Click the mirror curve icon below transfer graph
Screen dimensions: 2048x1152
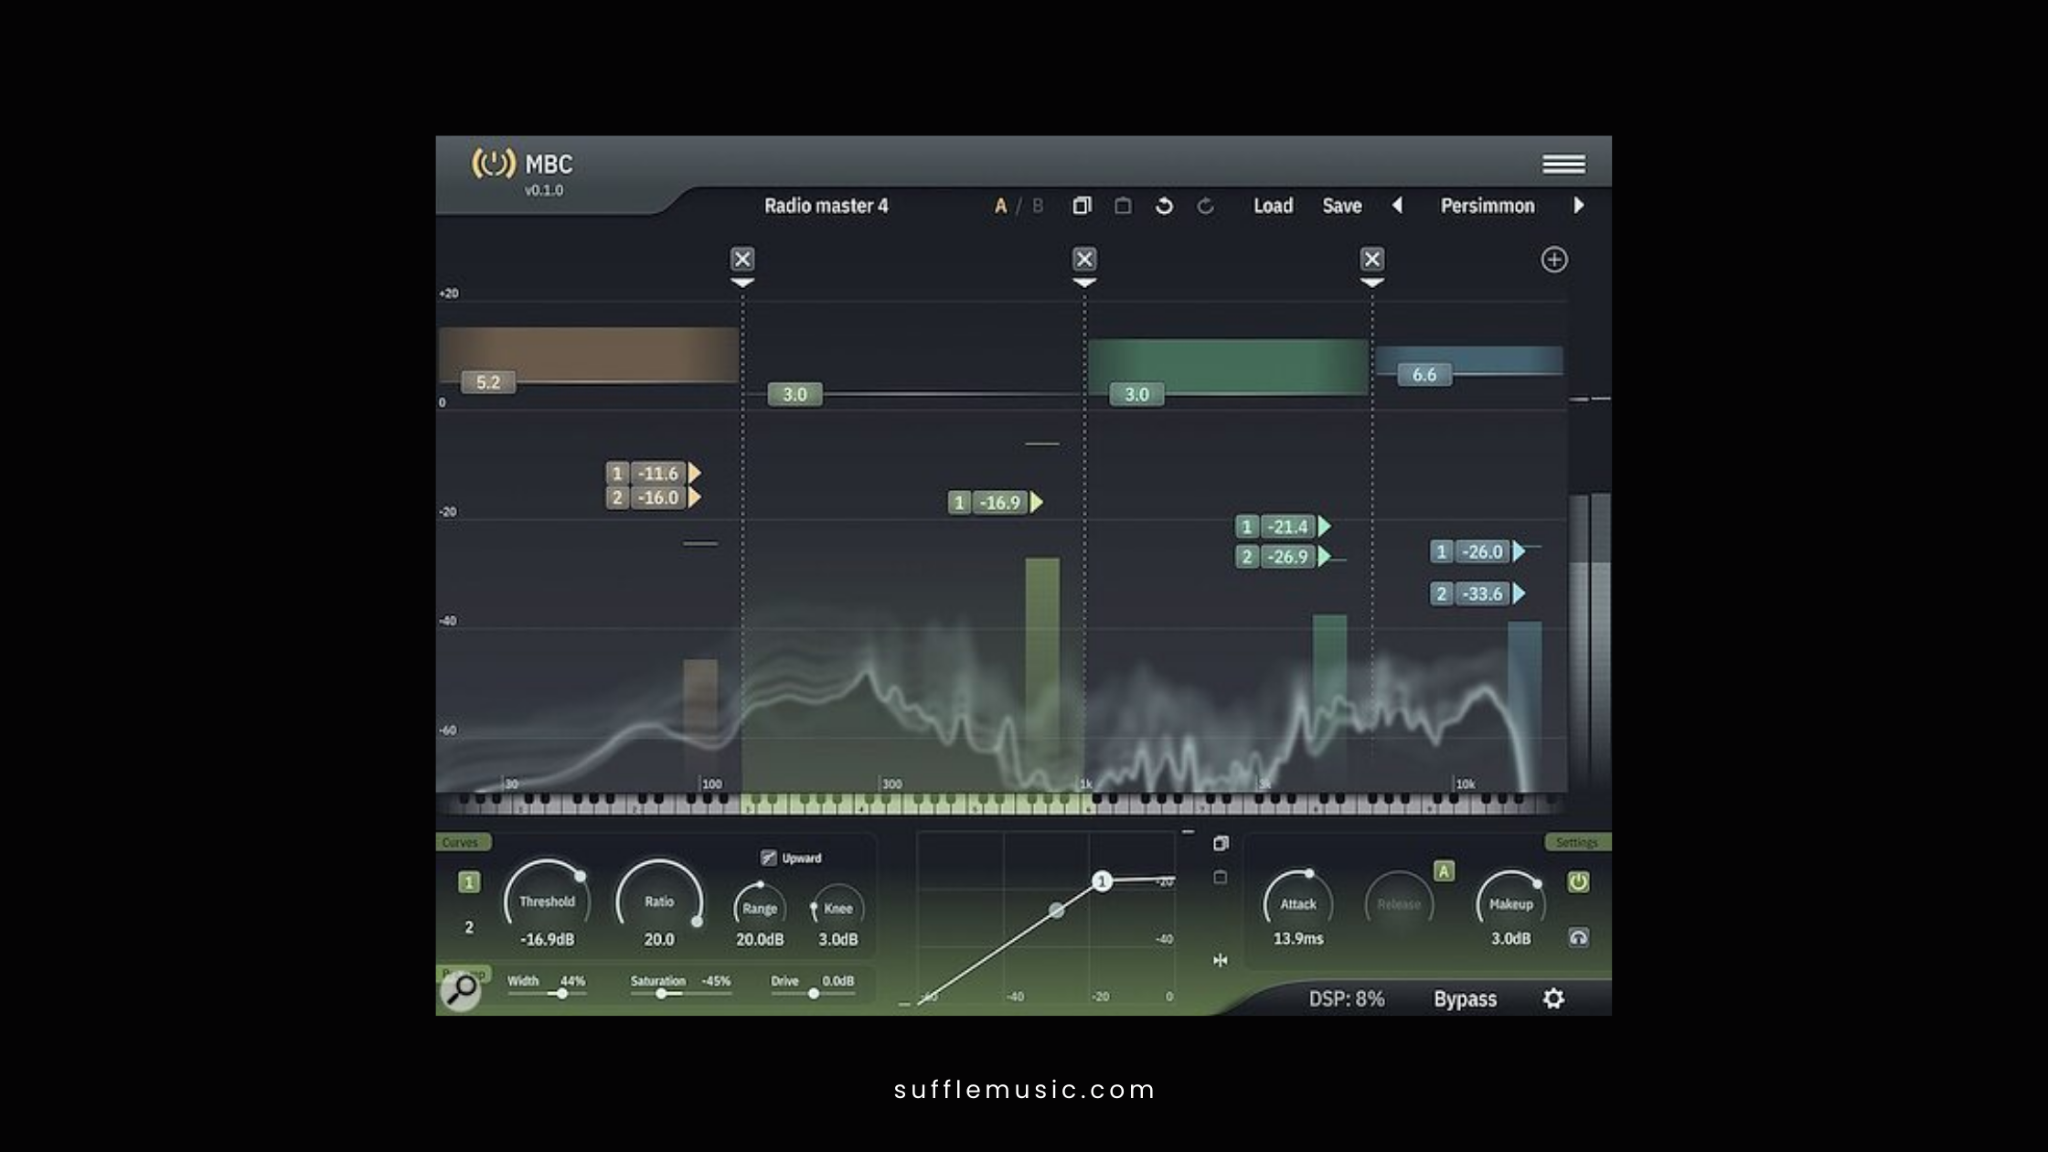pyautogui.click(x=1220, y=960)
